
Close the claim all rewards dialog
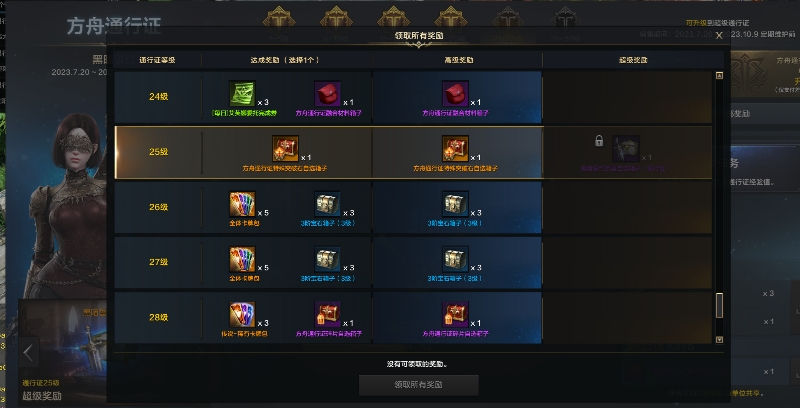(x=719, y=35)
